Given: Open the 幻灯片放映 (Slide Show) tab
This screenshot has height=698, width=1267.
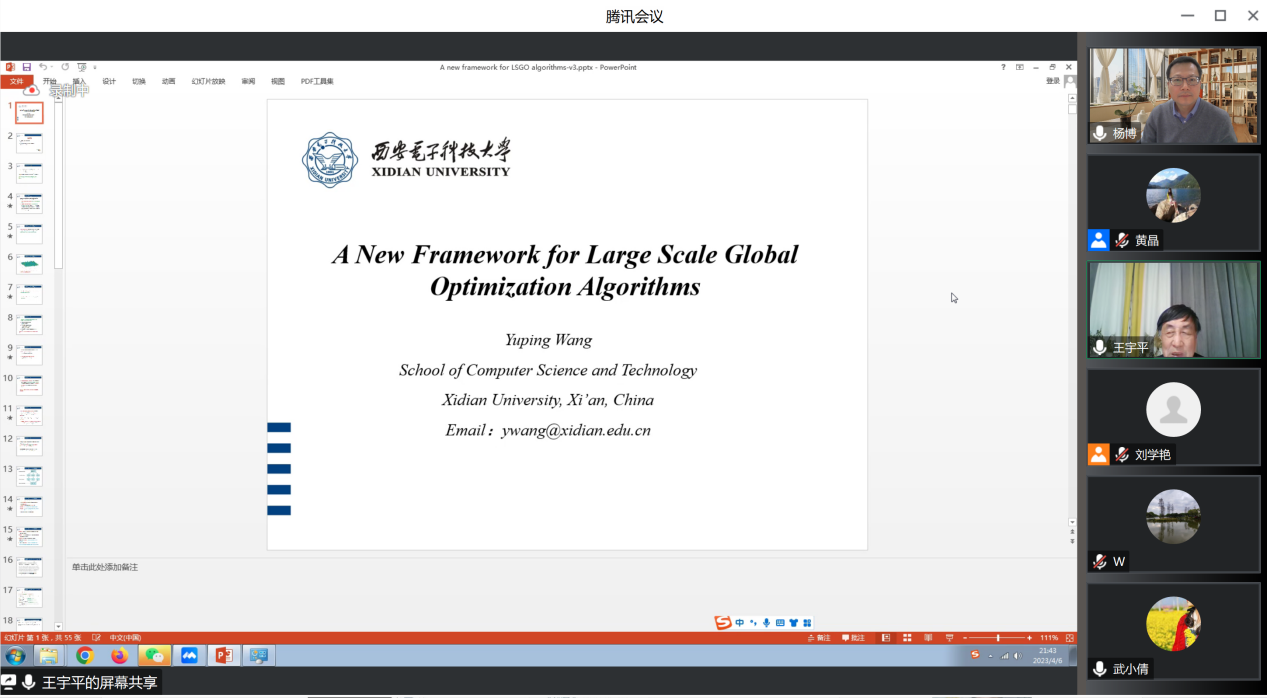Looking at the screenshot, I should click(x=208, y=82).
